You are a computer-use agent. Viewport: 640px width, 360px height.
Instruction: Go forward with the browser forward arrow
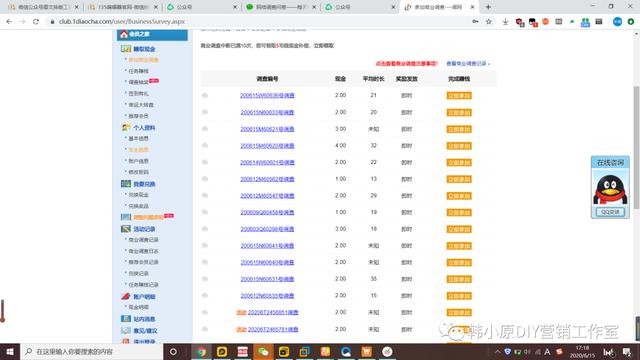(22, 22)
